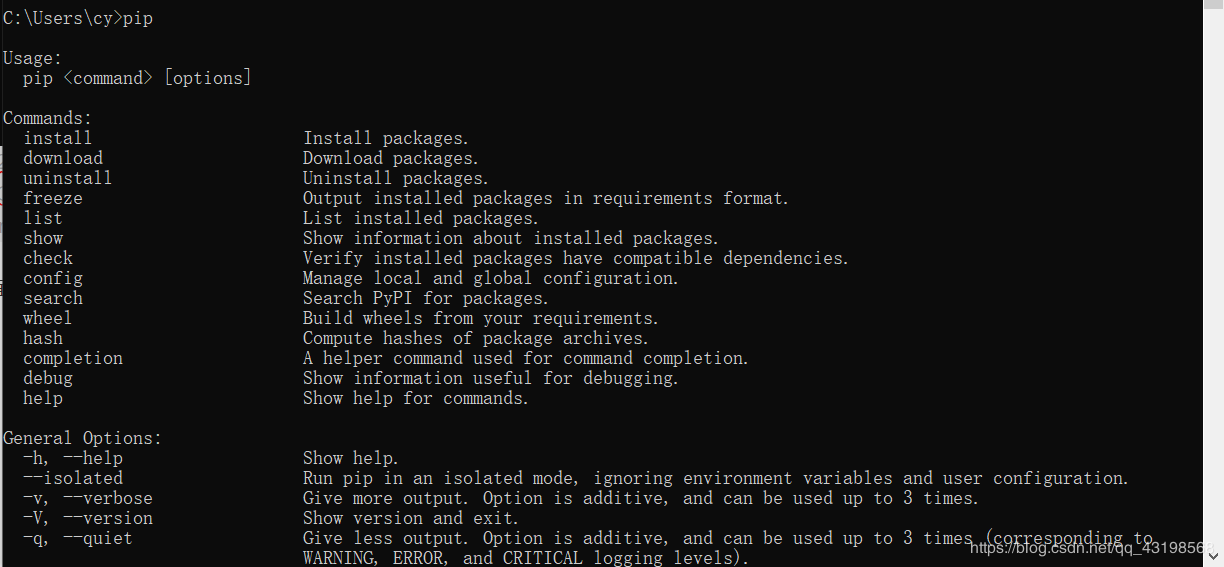
Task: Click the 'config' command text
Action: point(53,278)
